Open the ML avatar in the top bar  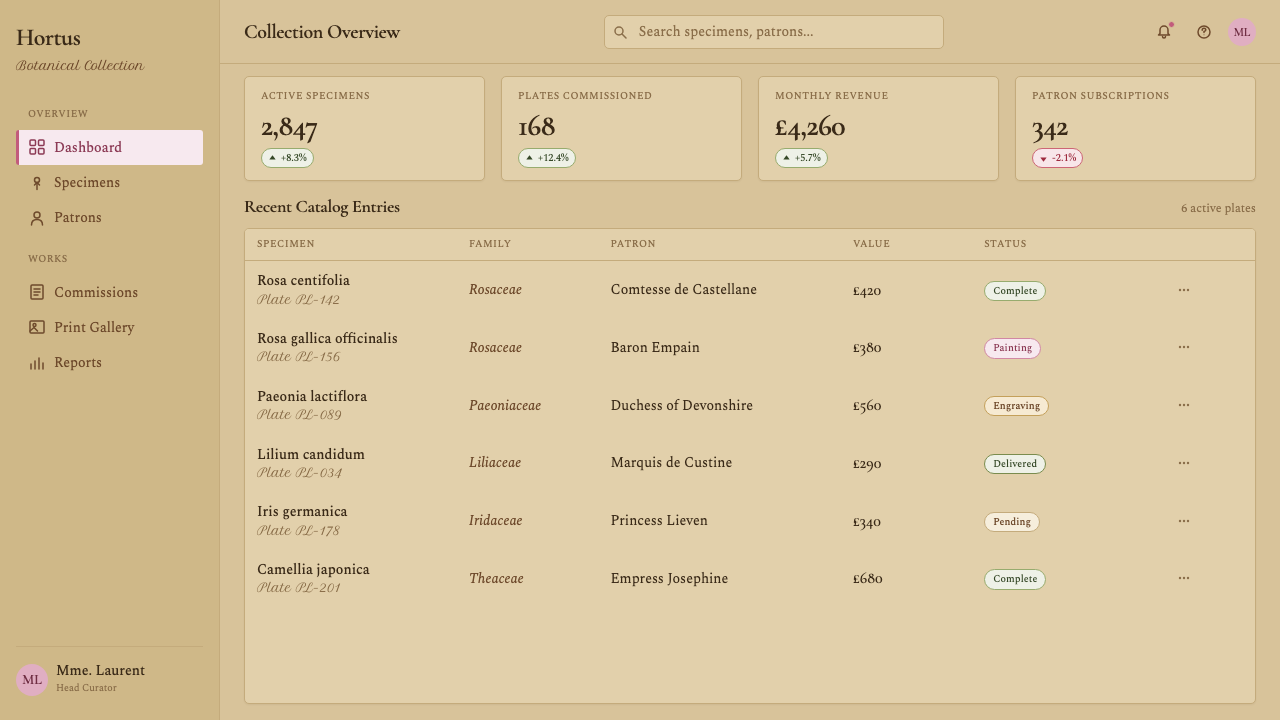pyautogui.click(x=1242, y=32)
